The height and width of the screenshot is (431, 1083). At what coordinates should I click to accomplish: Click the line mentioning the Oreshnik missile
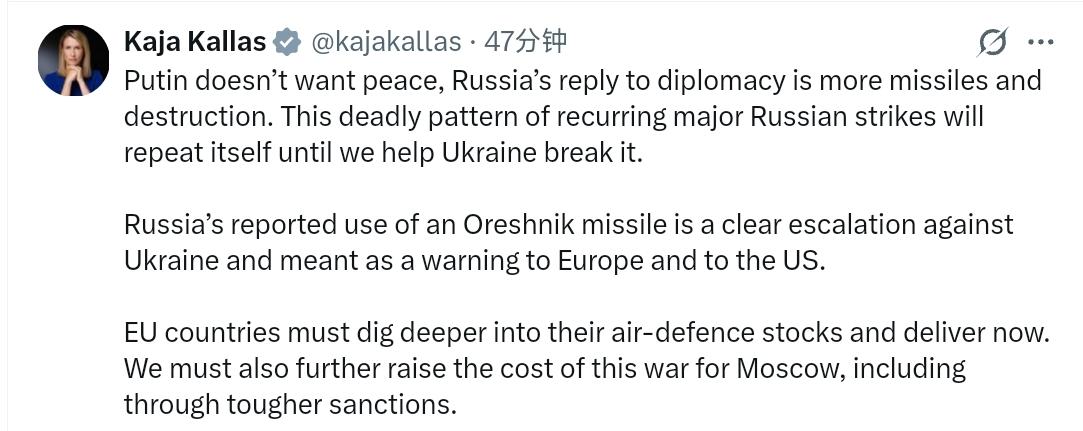click(568, 224)
